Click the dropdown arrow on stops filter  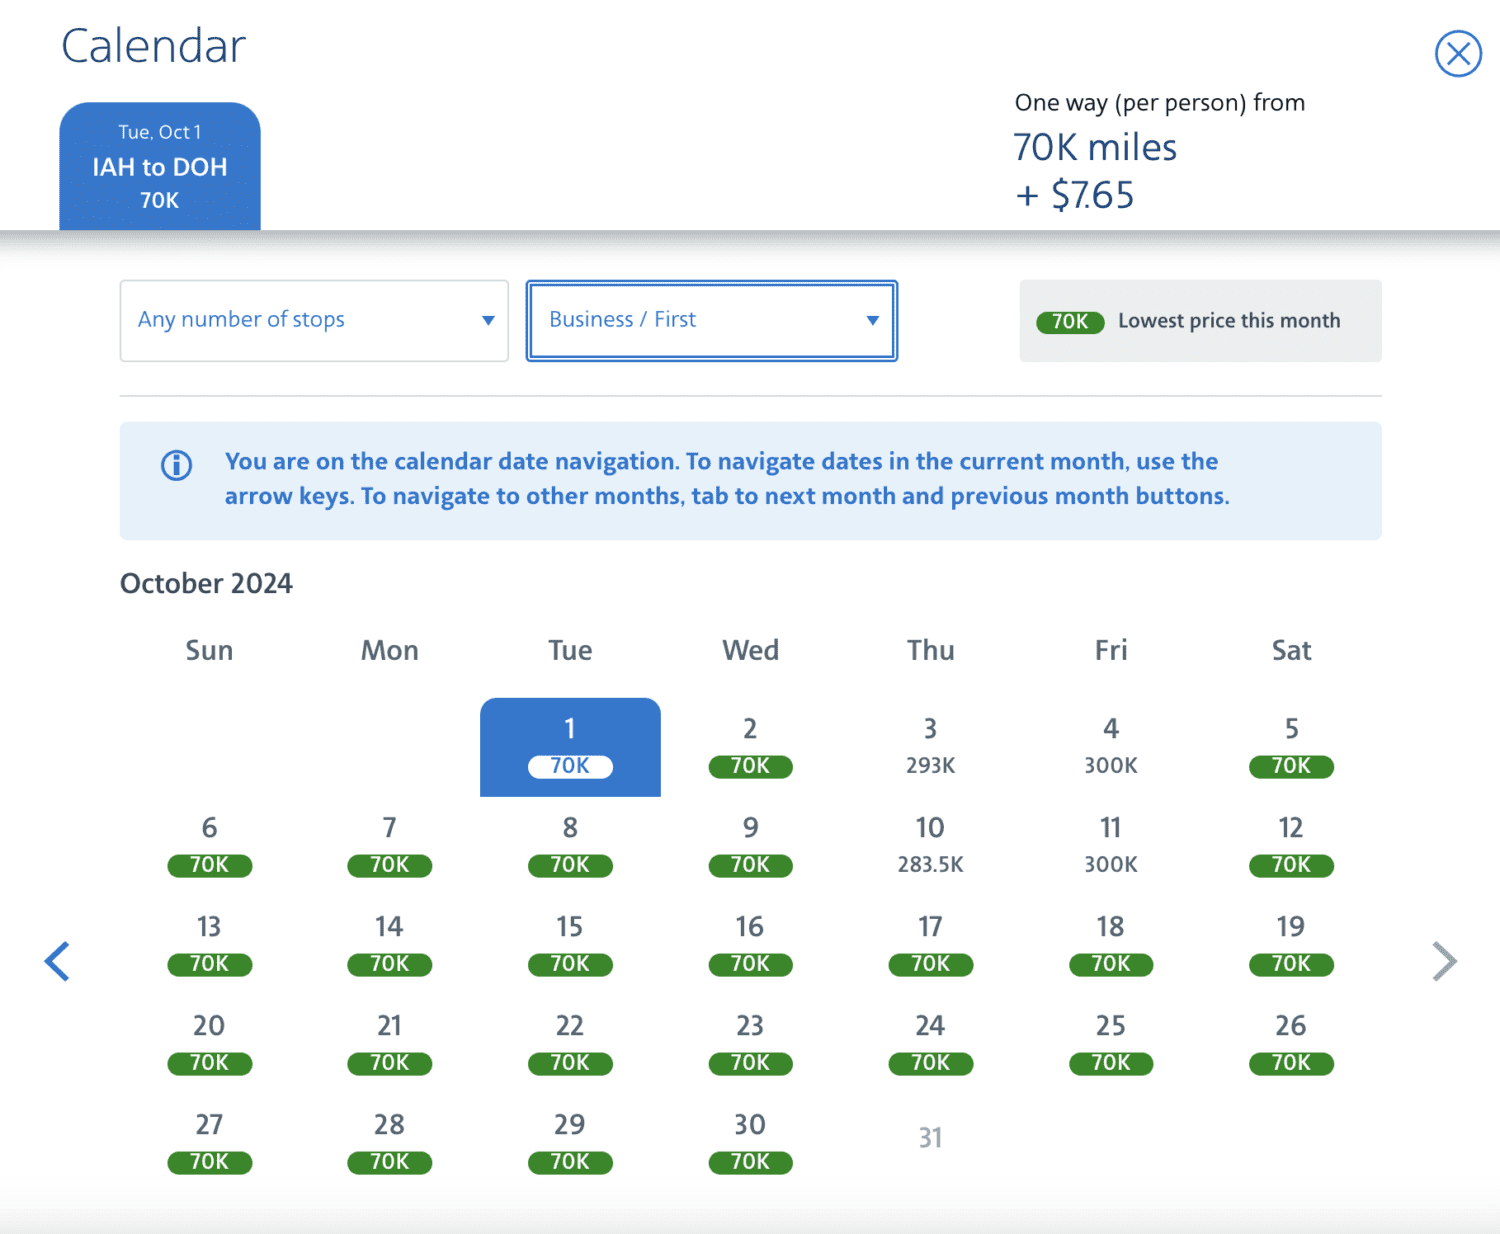(487, 320)
